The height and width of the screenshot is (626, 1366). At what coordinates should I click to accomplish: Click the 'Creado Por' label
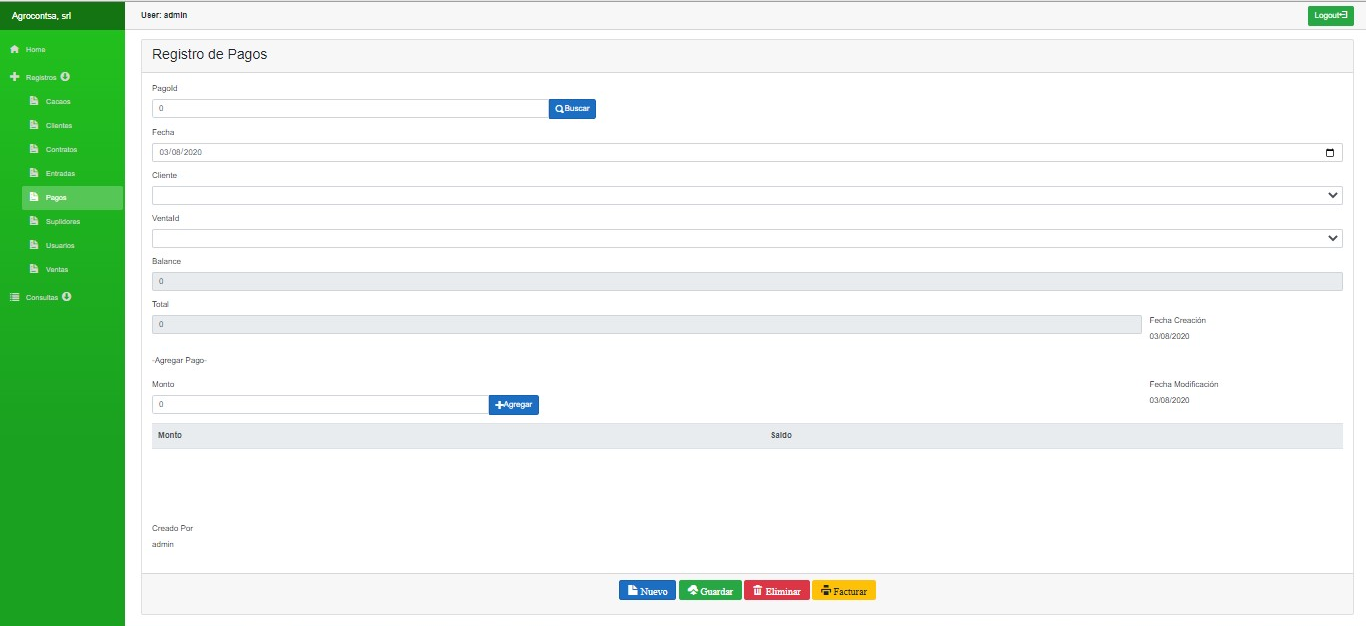[x=172, y=528]
